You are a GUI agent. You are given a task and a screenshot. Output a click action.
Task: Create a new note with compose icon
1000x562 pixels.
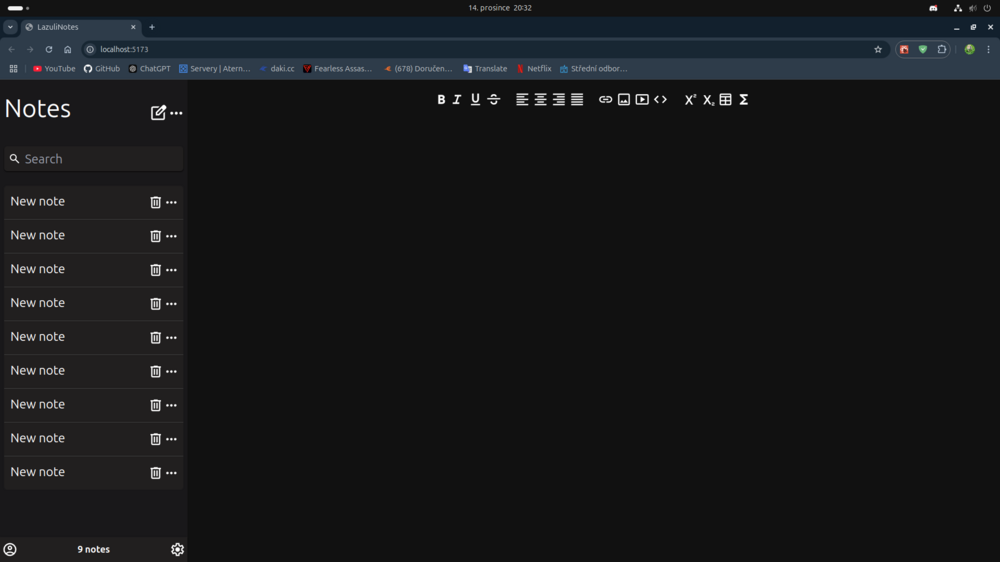158,113
